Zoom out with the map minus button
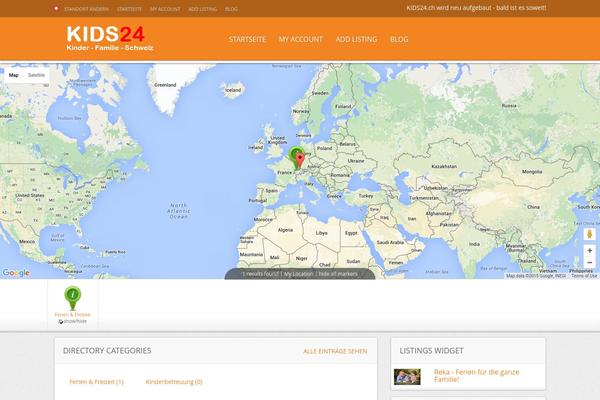600x400 pixels. 590,263
